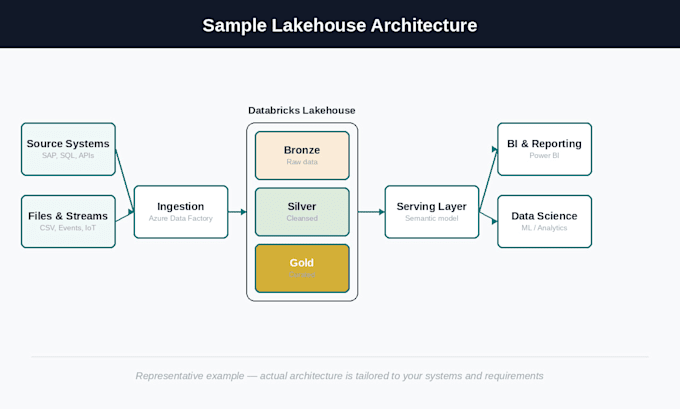Click the 'Representative example' footer note

pyautogui.click(x=340, y=376)
